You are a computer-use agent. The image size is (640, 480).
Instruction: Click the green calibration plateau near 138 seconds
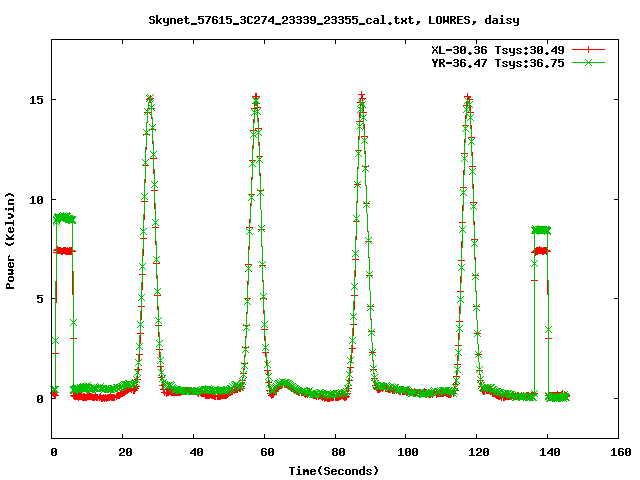pyautogui.click(x=542, y=230)
